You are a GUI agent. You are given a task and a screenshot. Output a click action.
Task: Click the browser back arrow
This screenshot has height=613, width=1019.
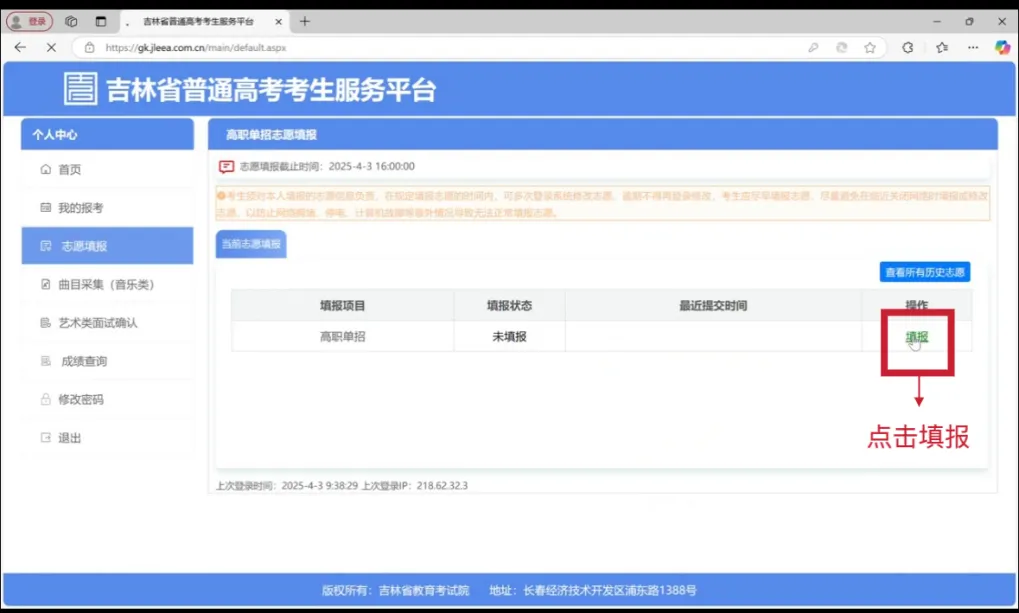point(20,47)
